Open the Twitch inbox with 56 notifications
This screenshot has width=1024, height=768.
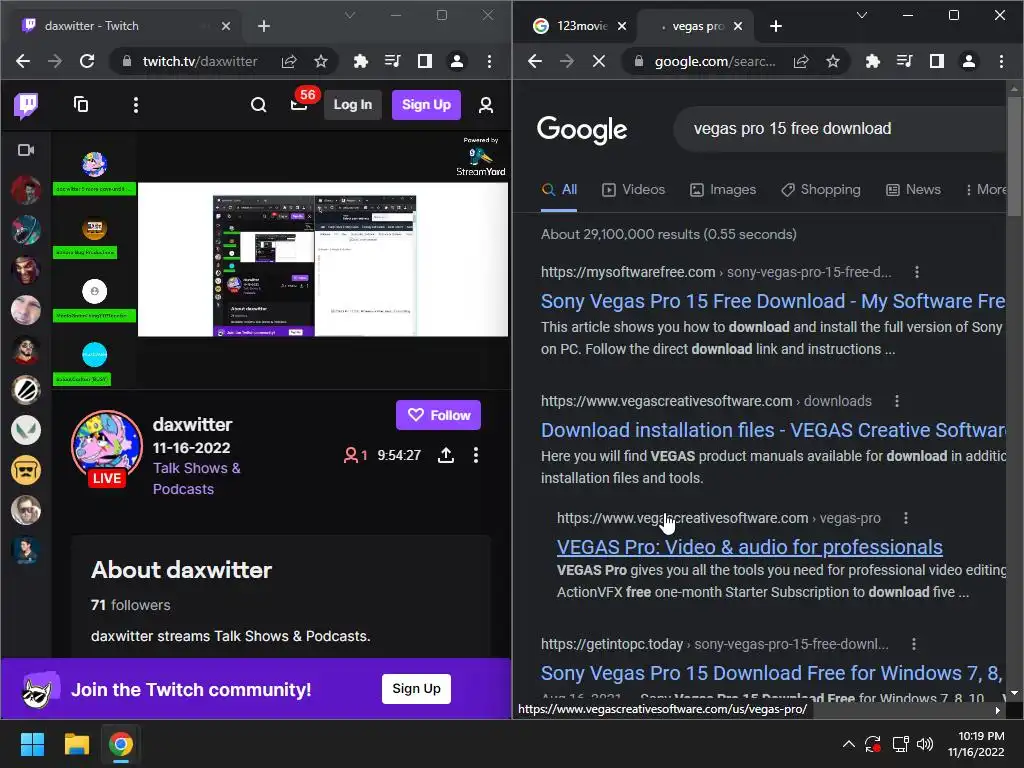point(300,104)
